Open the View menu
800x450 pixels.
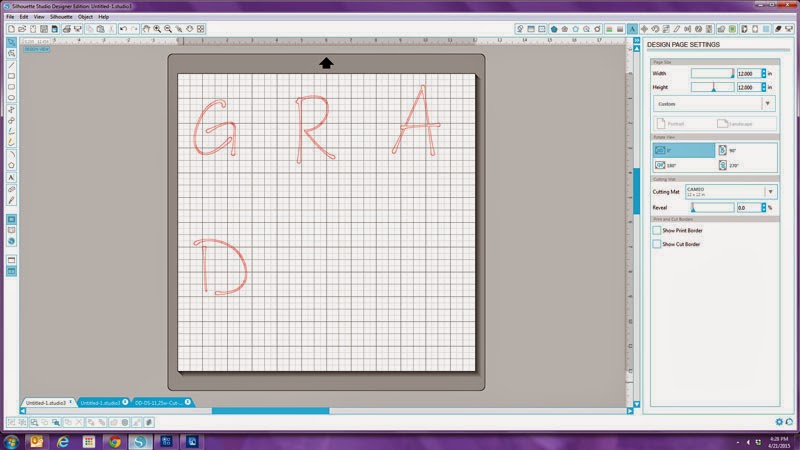point(39,17)
